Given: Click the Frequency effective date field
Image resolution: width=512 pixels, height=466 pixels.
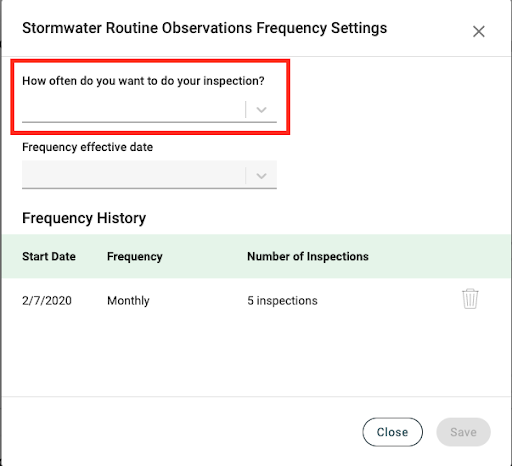Looking at the screenshot, I should point(149,175).
